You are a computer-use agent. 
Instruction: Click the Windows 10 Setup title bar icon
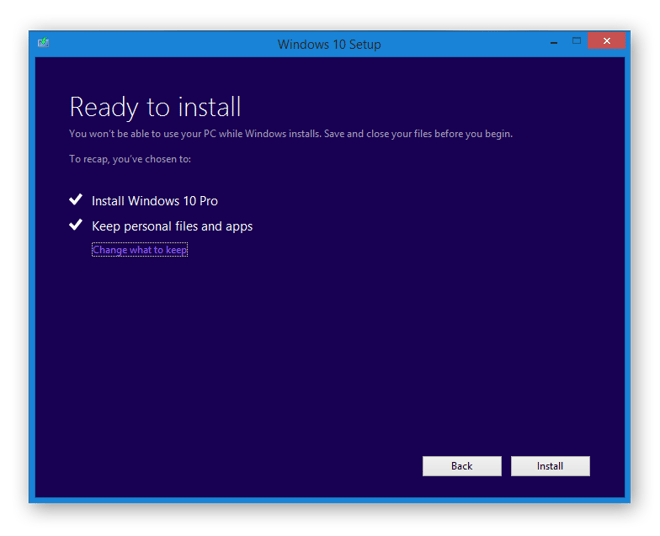(x=43, y=43)
